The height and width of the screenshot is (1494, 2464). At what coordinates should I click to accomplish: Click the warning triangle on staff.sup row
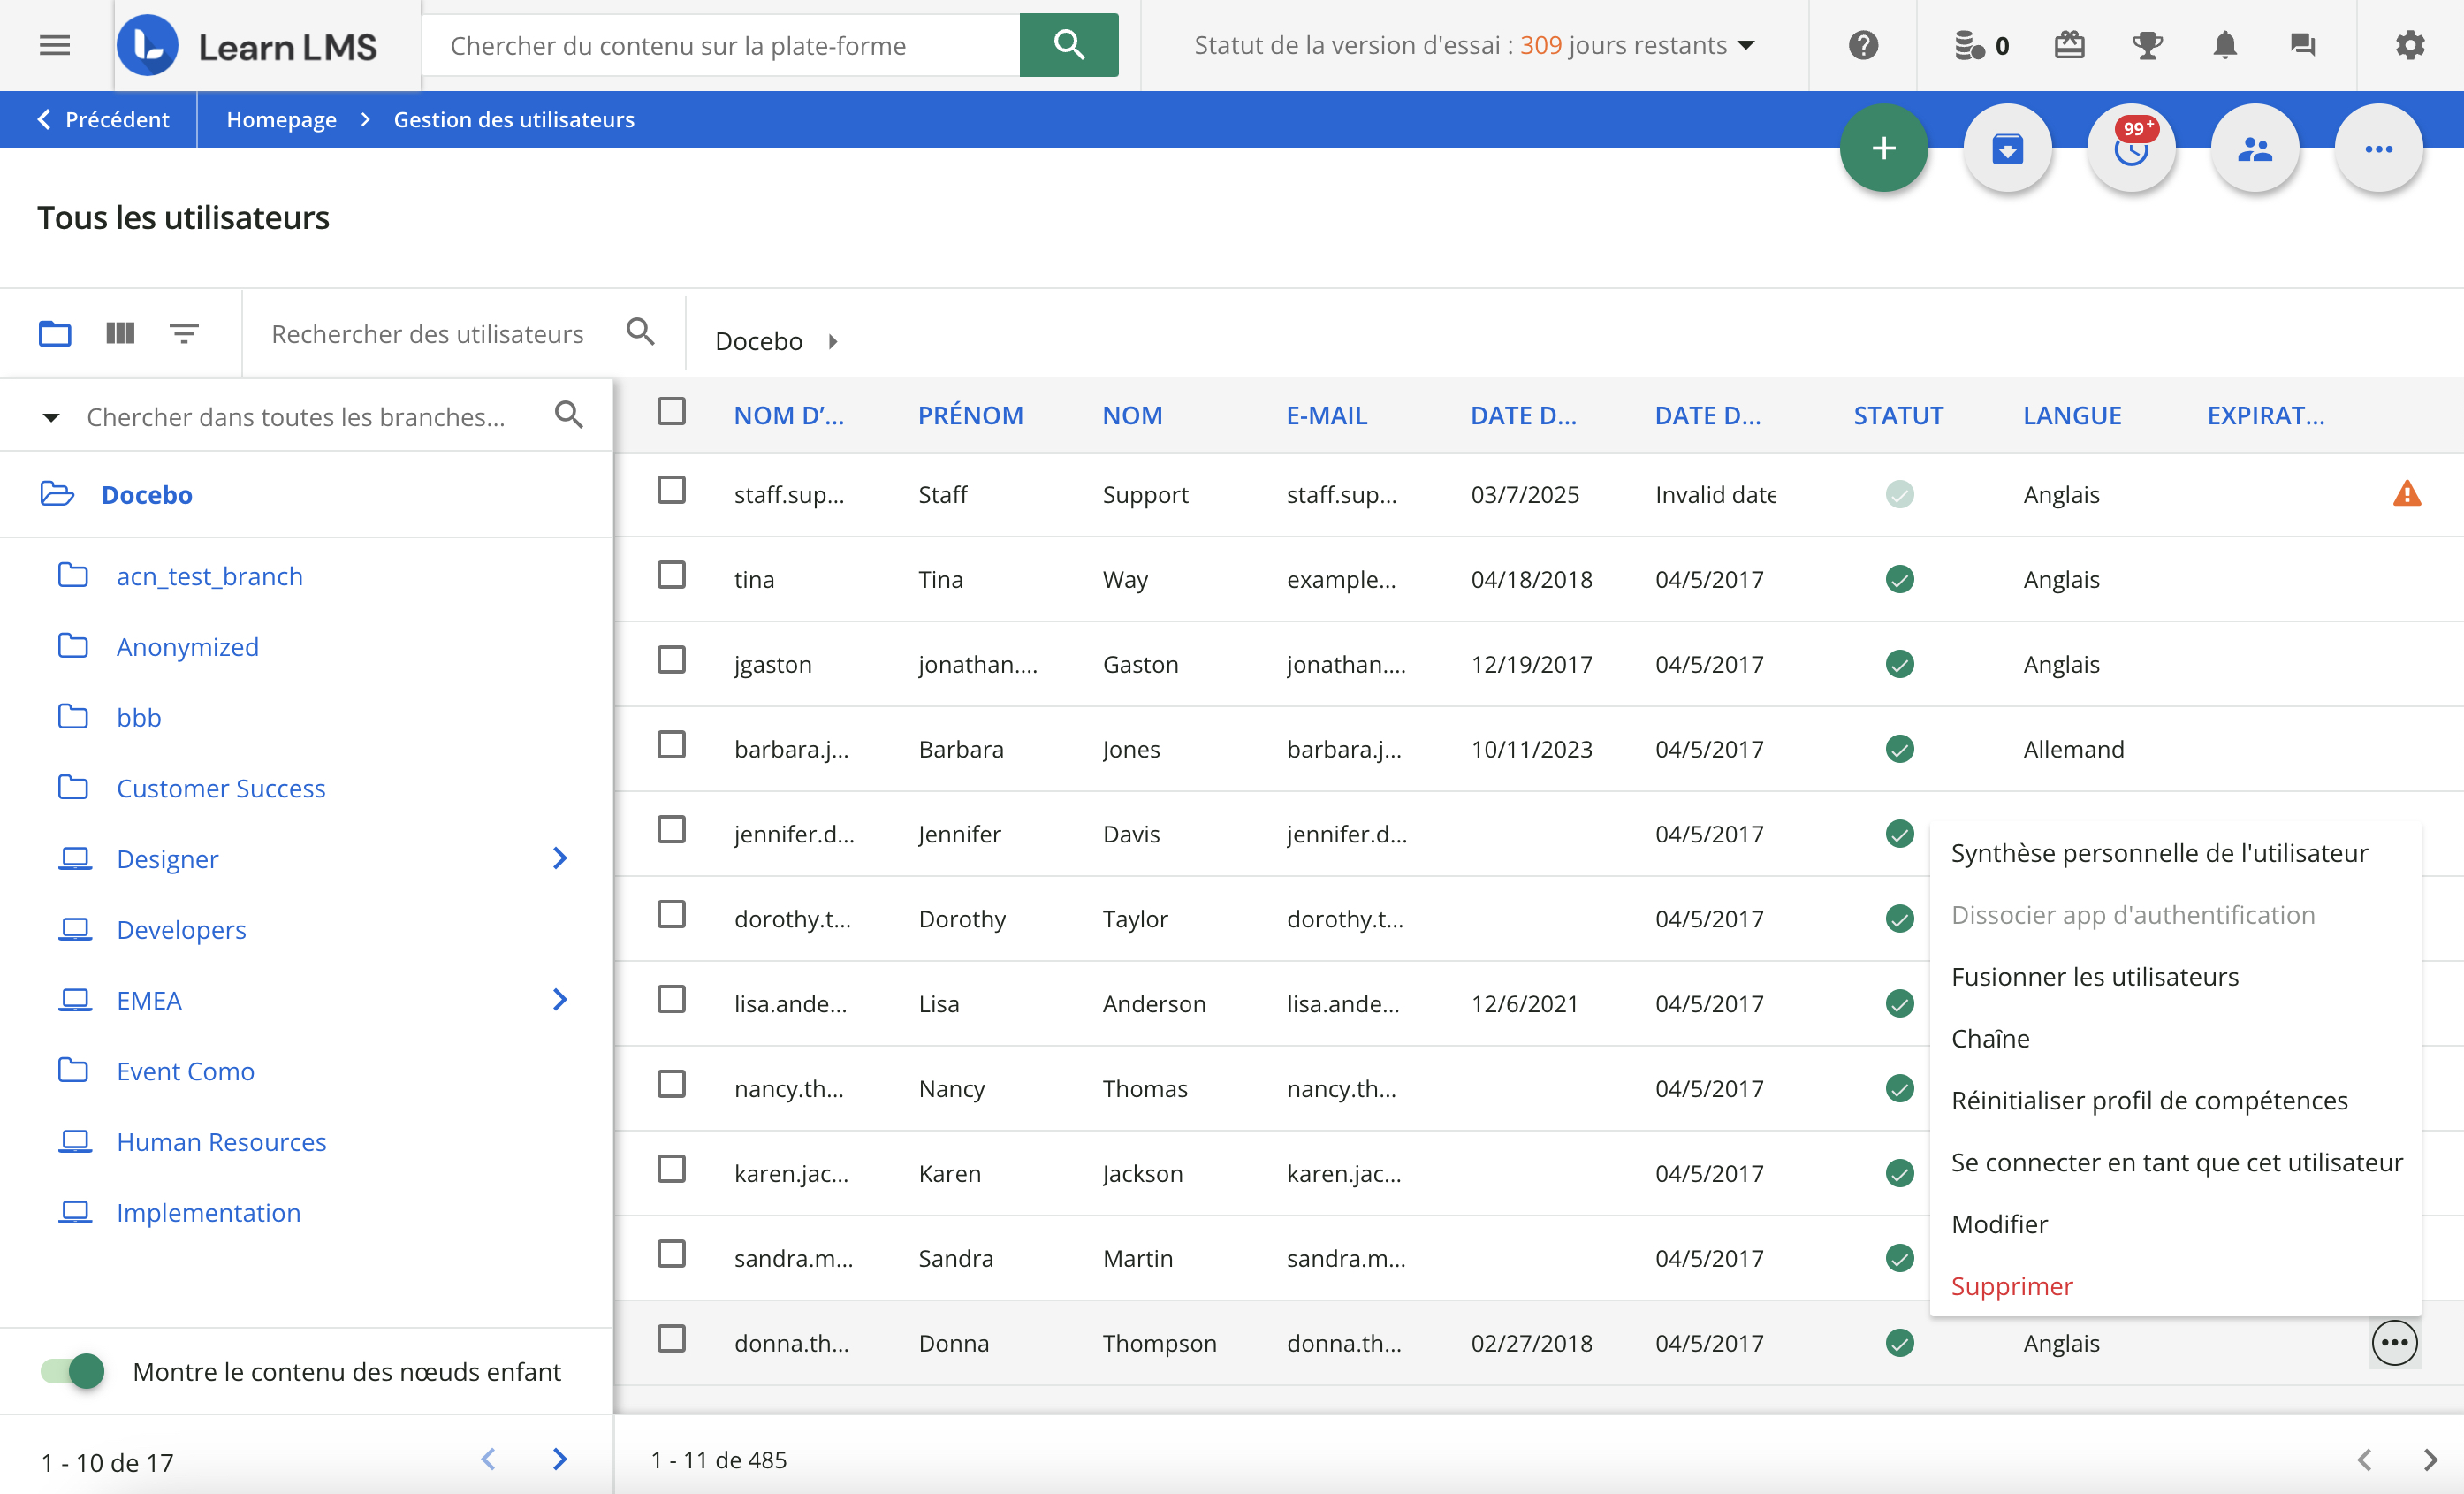tap(2406, 494)
